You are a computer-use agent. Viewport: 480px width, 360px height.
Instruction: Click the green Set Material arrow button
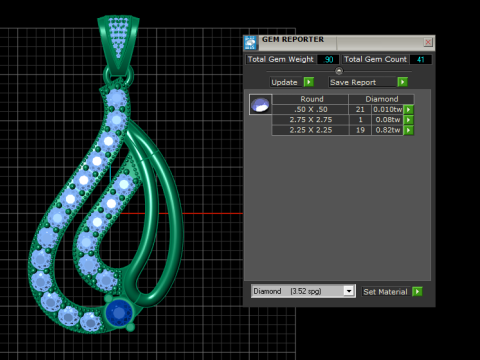pos(417,292)
